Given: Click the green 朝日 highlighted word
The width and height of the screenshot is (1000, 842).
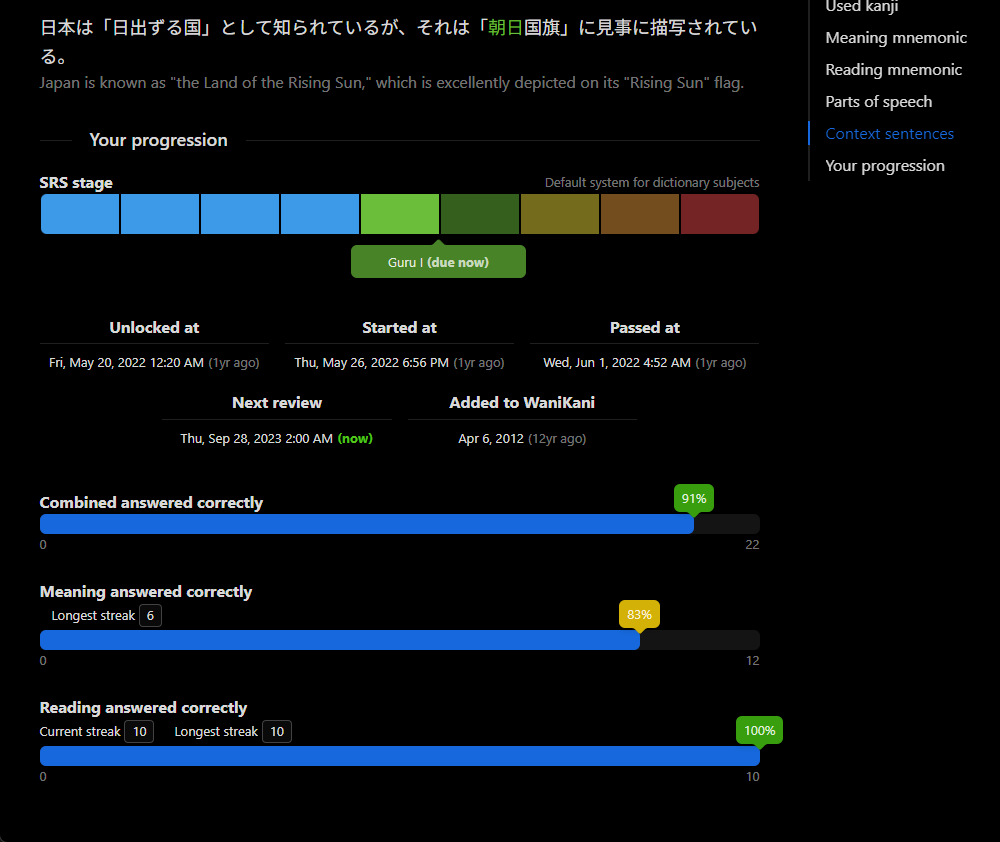Looking at the screenshot, I should [505, 27].
